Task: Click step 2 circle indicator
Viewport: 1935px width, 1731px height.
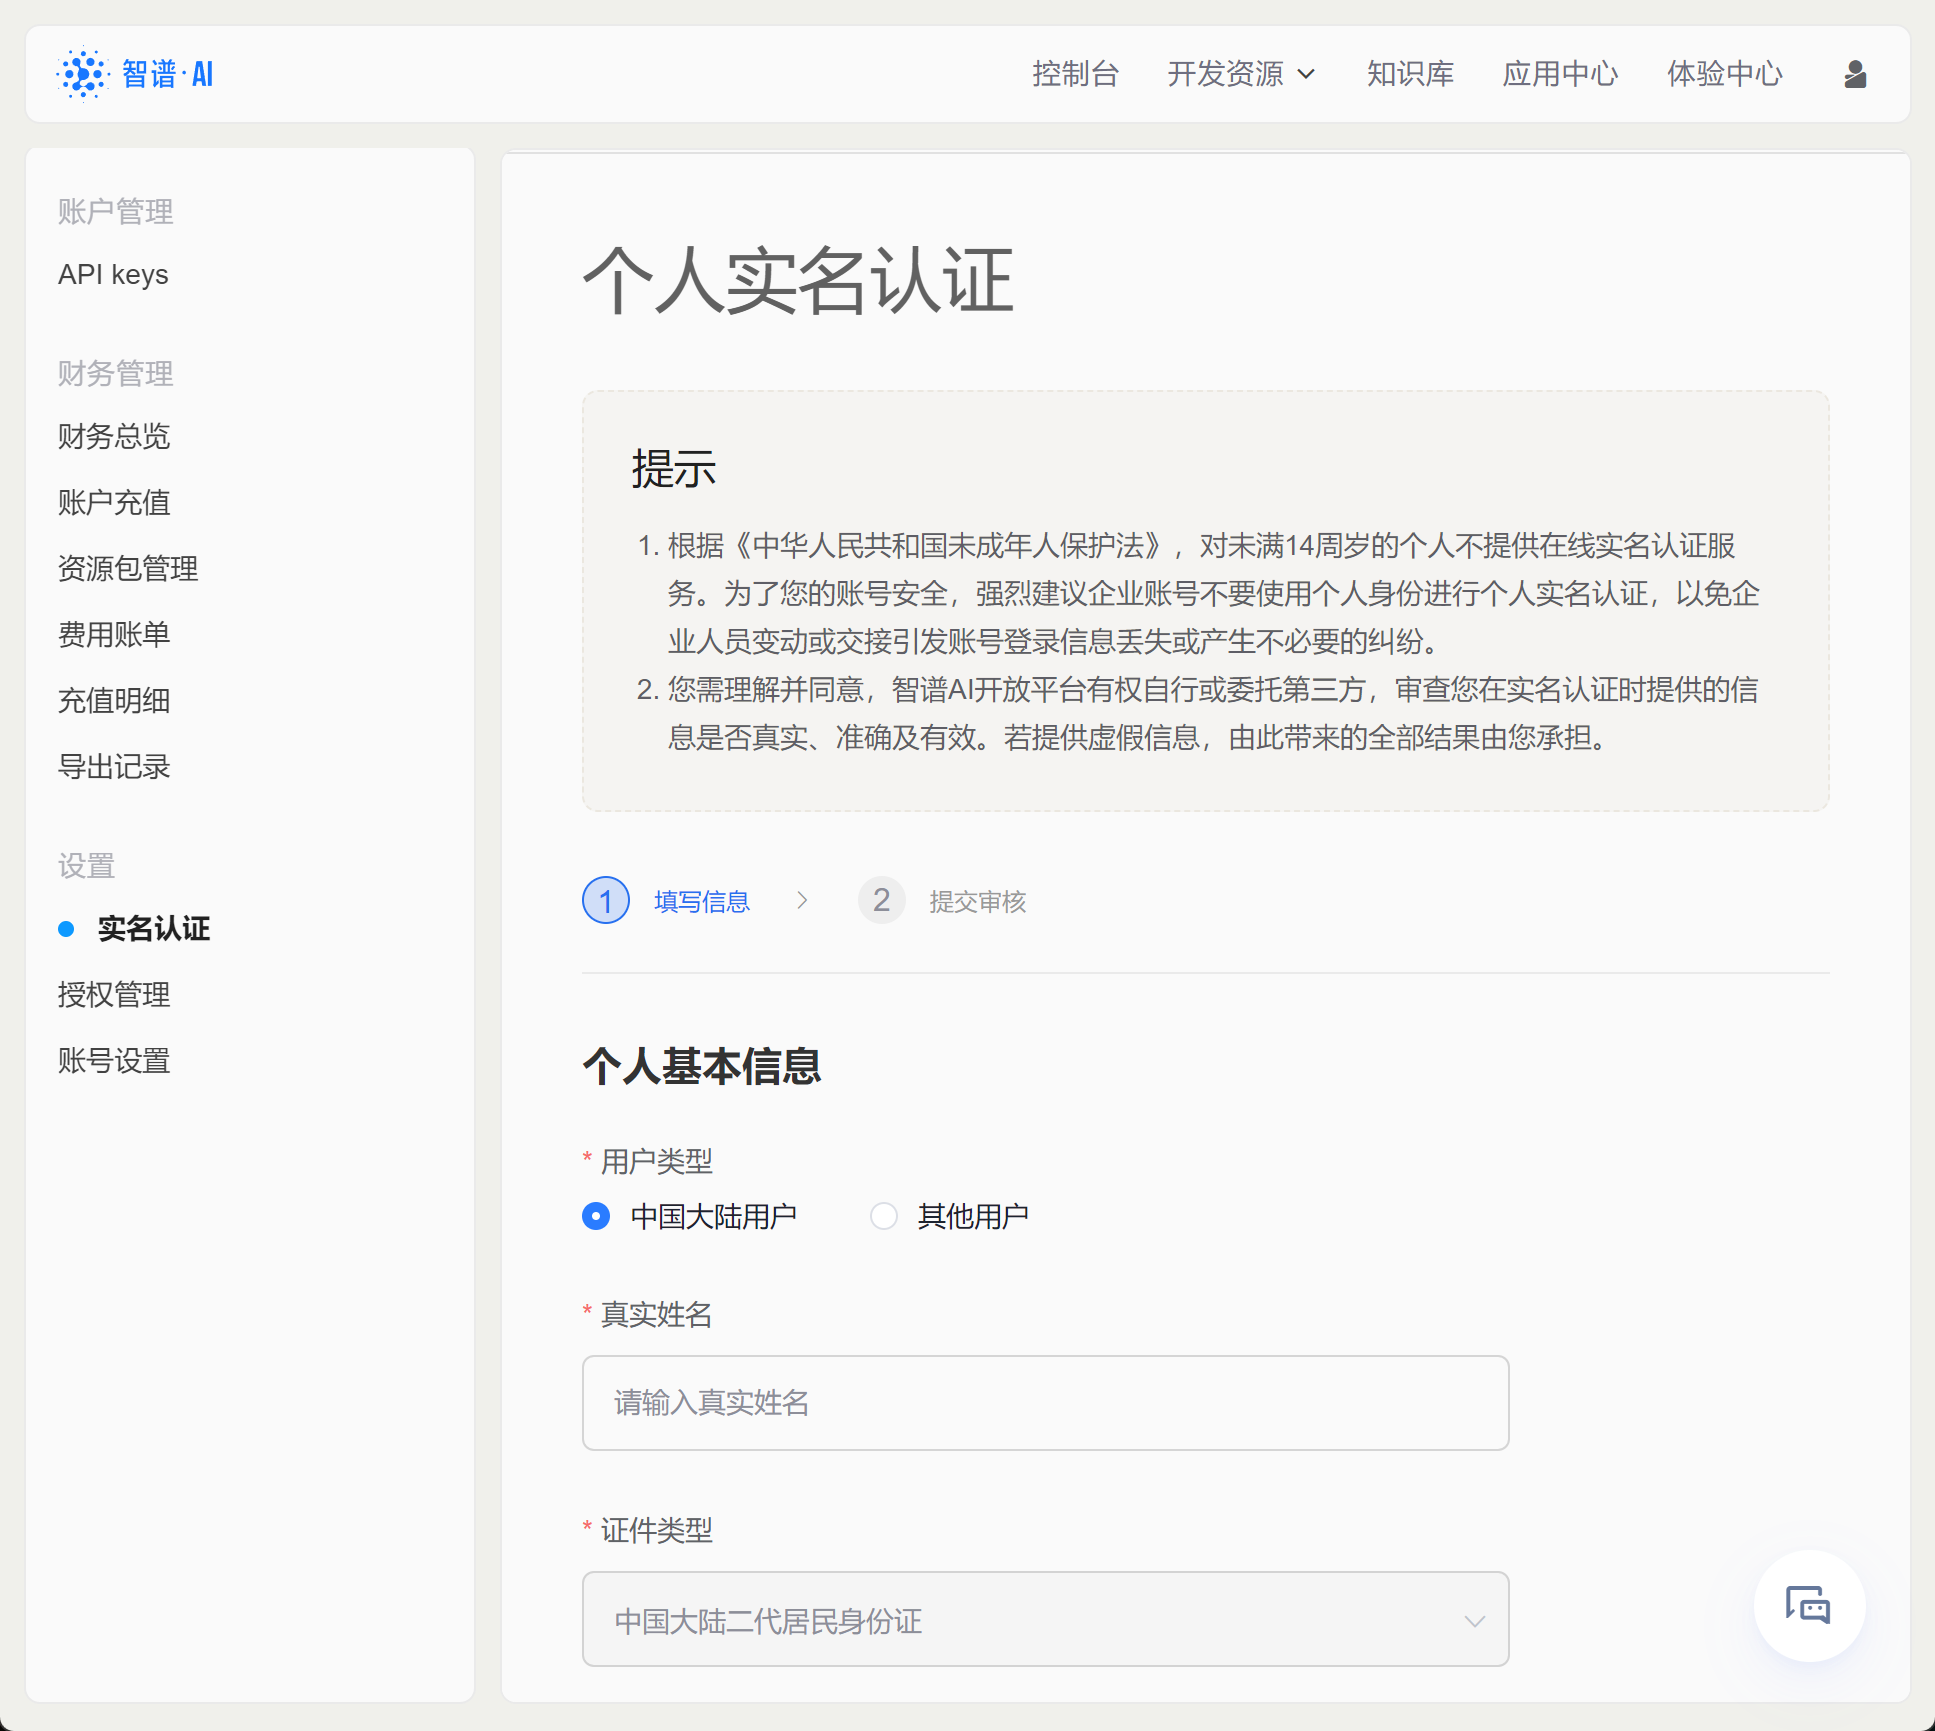Action: click(x=881, y=901)
